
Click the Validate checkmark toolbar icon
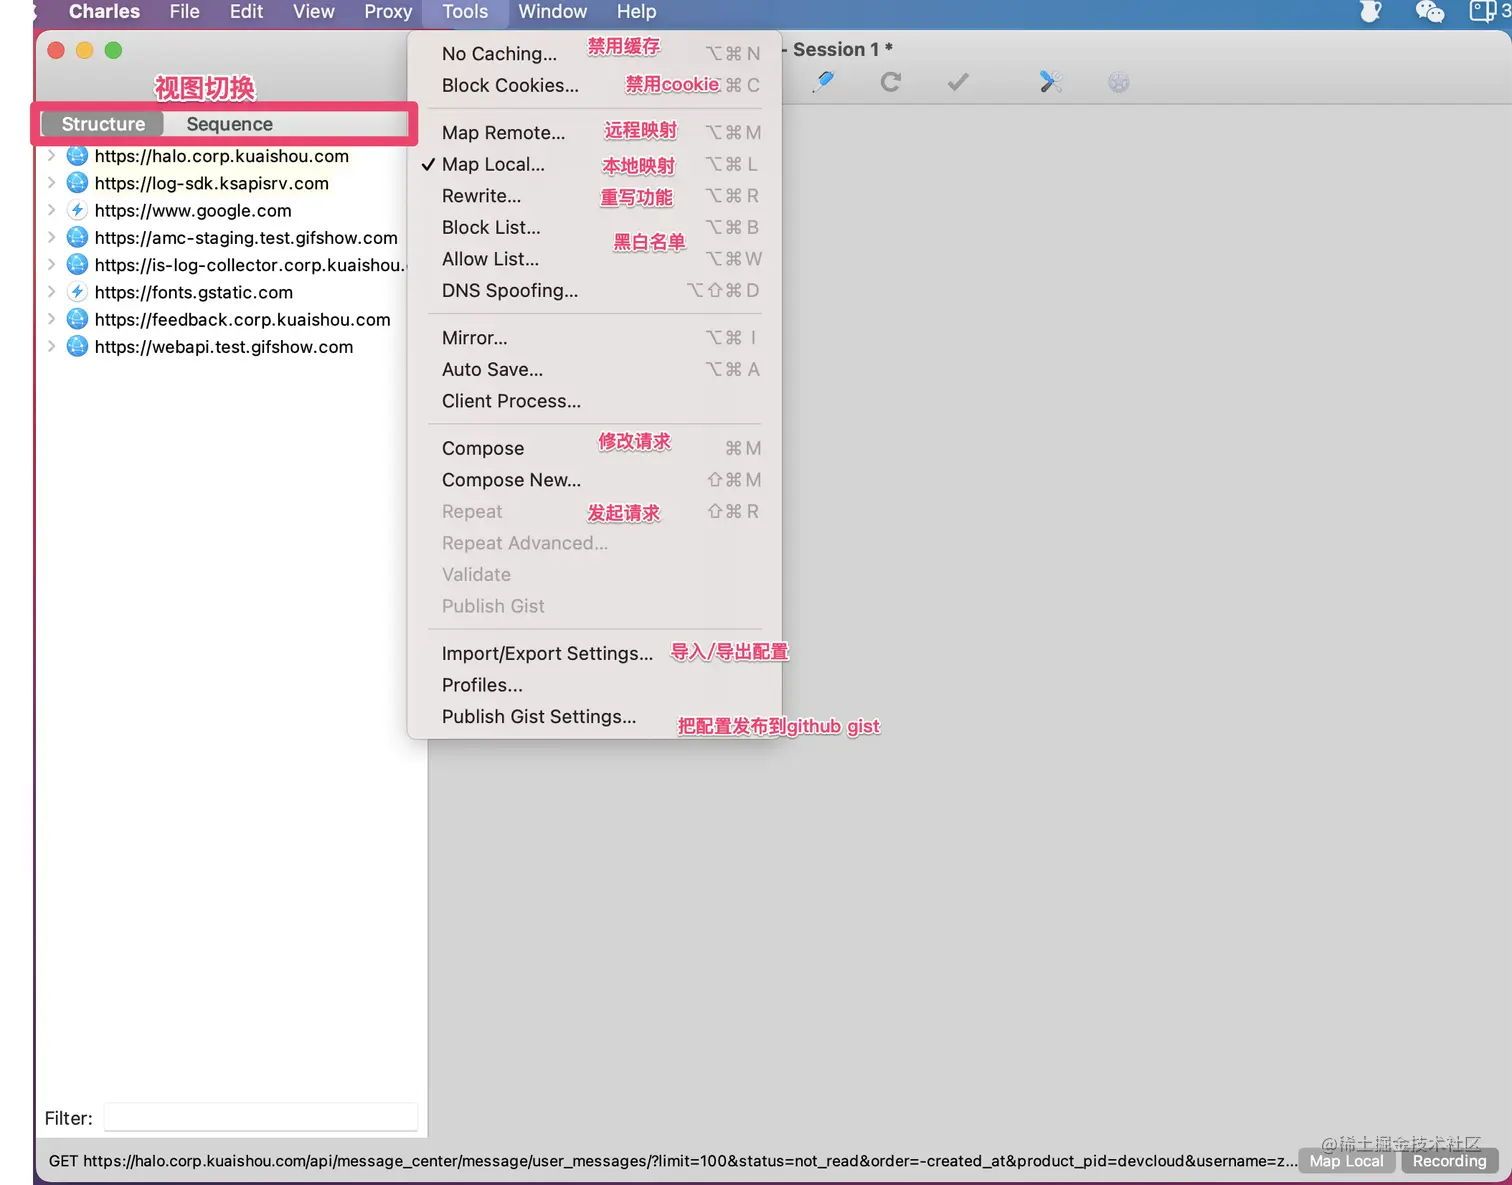958,82
